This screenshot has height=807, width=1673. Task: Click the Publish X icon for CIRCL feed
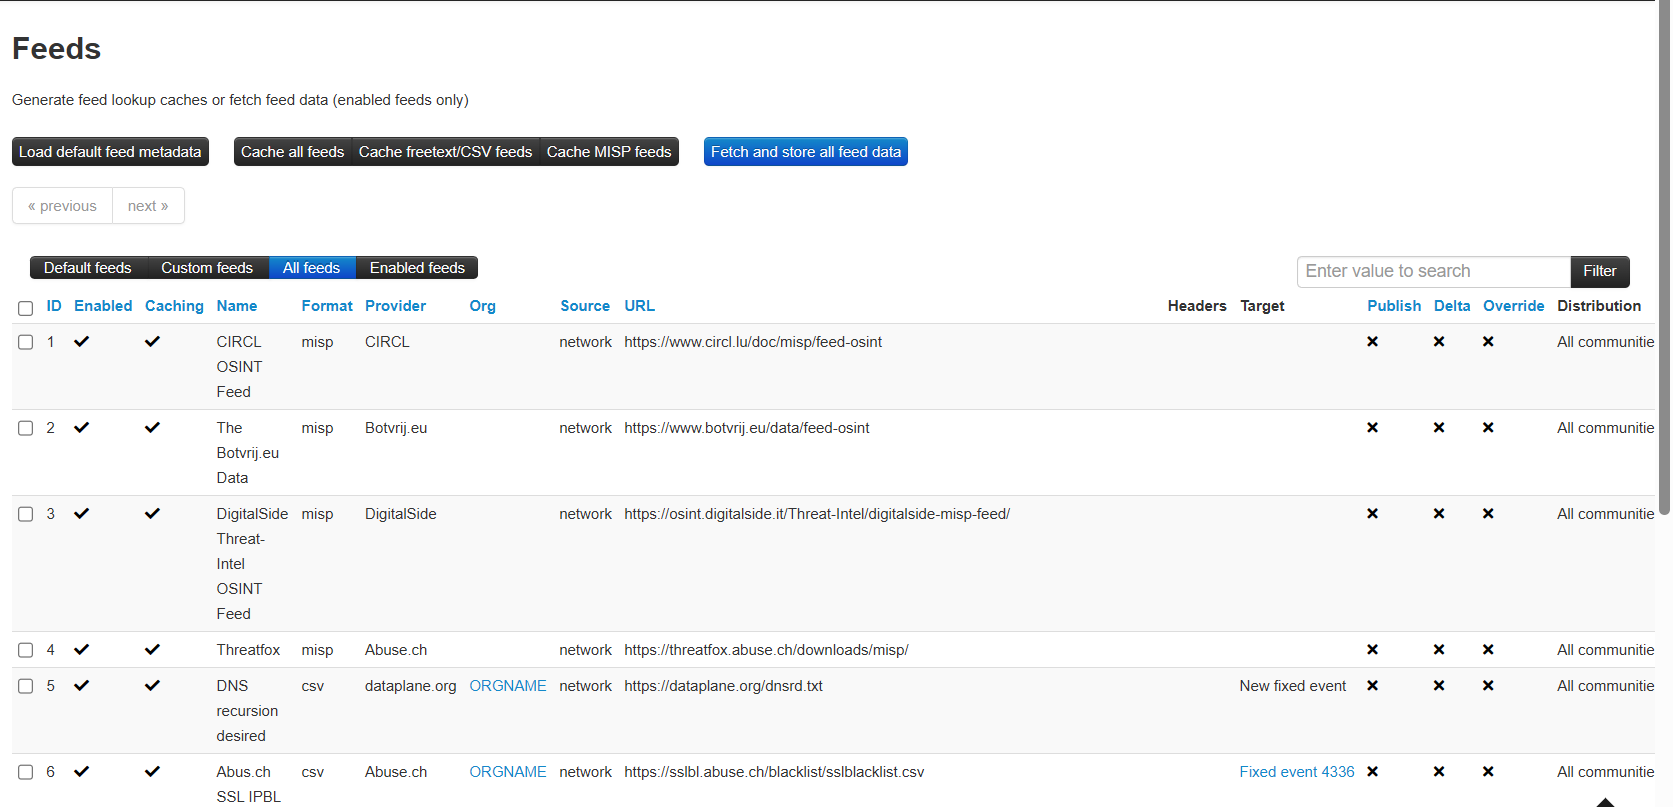pos(1372,342)
